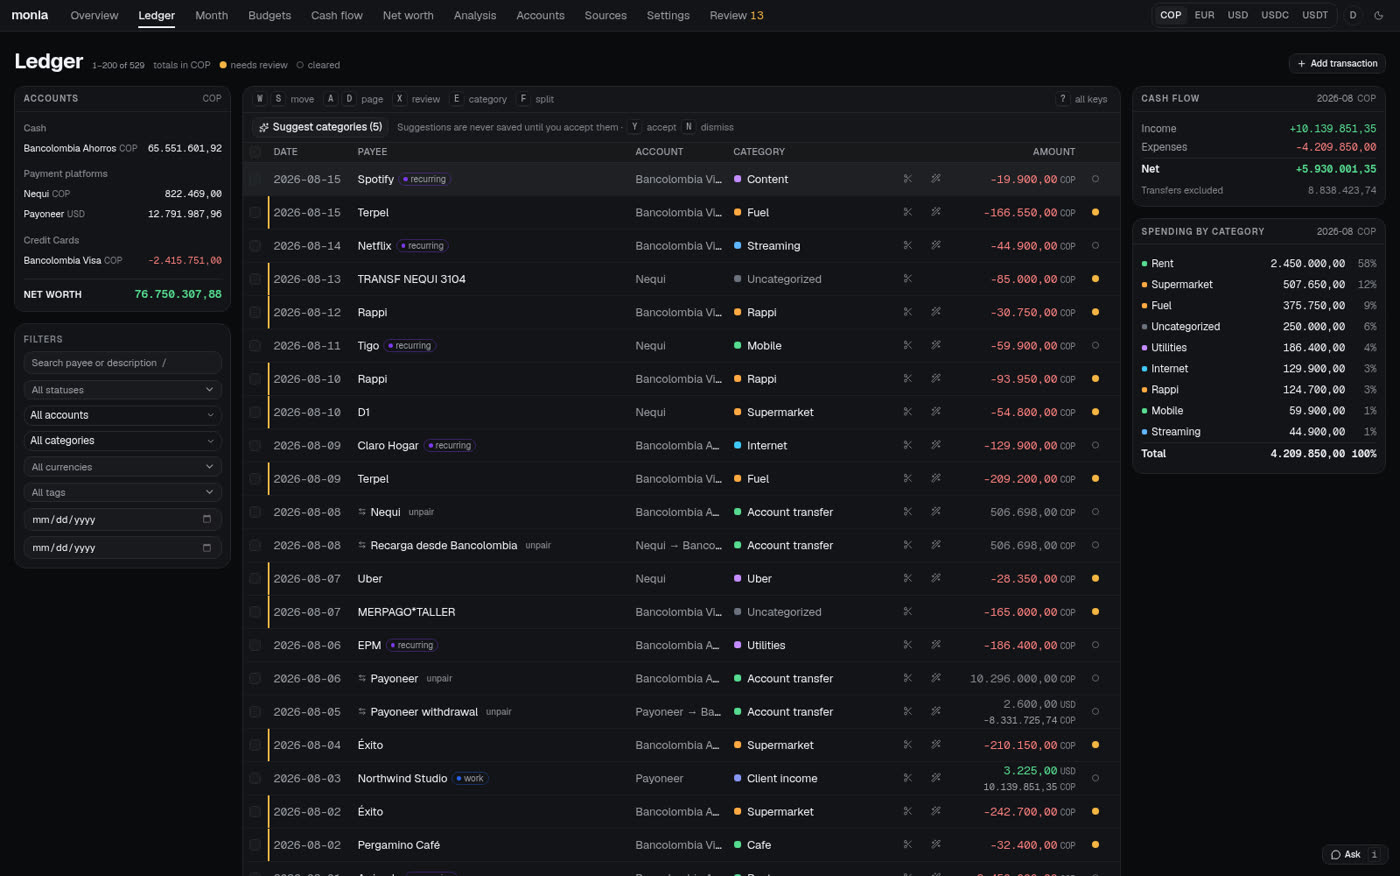Split the Payoneer withdrawal transfer
Image resolution: width=1400 pixels, height=876 pixels.
pyautogui.click(x=908, y=712)
